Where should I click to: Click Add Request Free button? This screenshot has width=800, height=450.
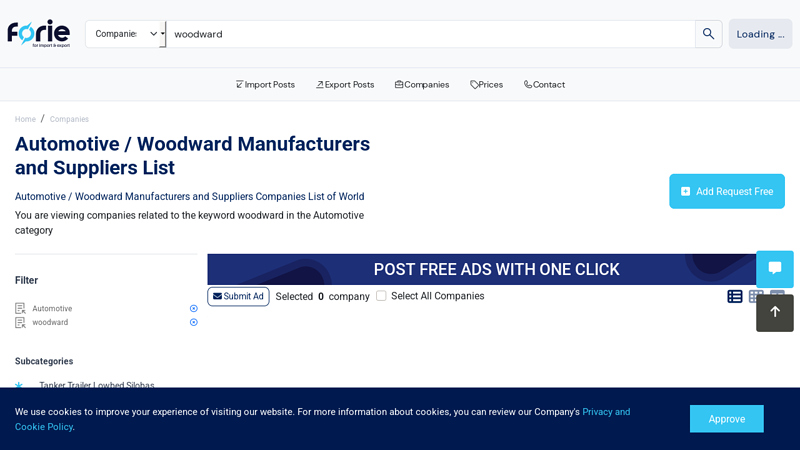tap(727, 191)
